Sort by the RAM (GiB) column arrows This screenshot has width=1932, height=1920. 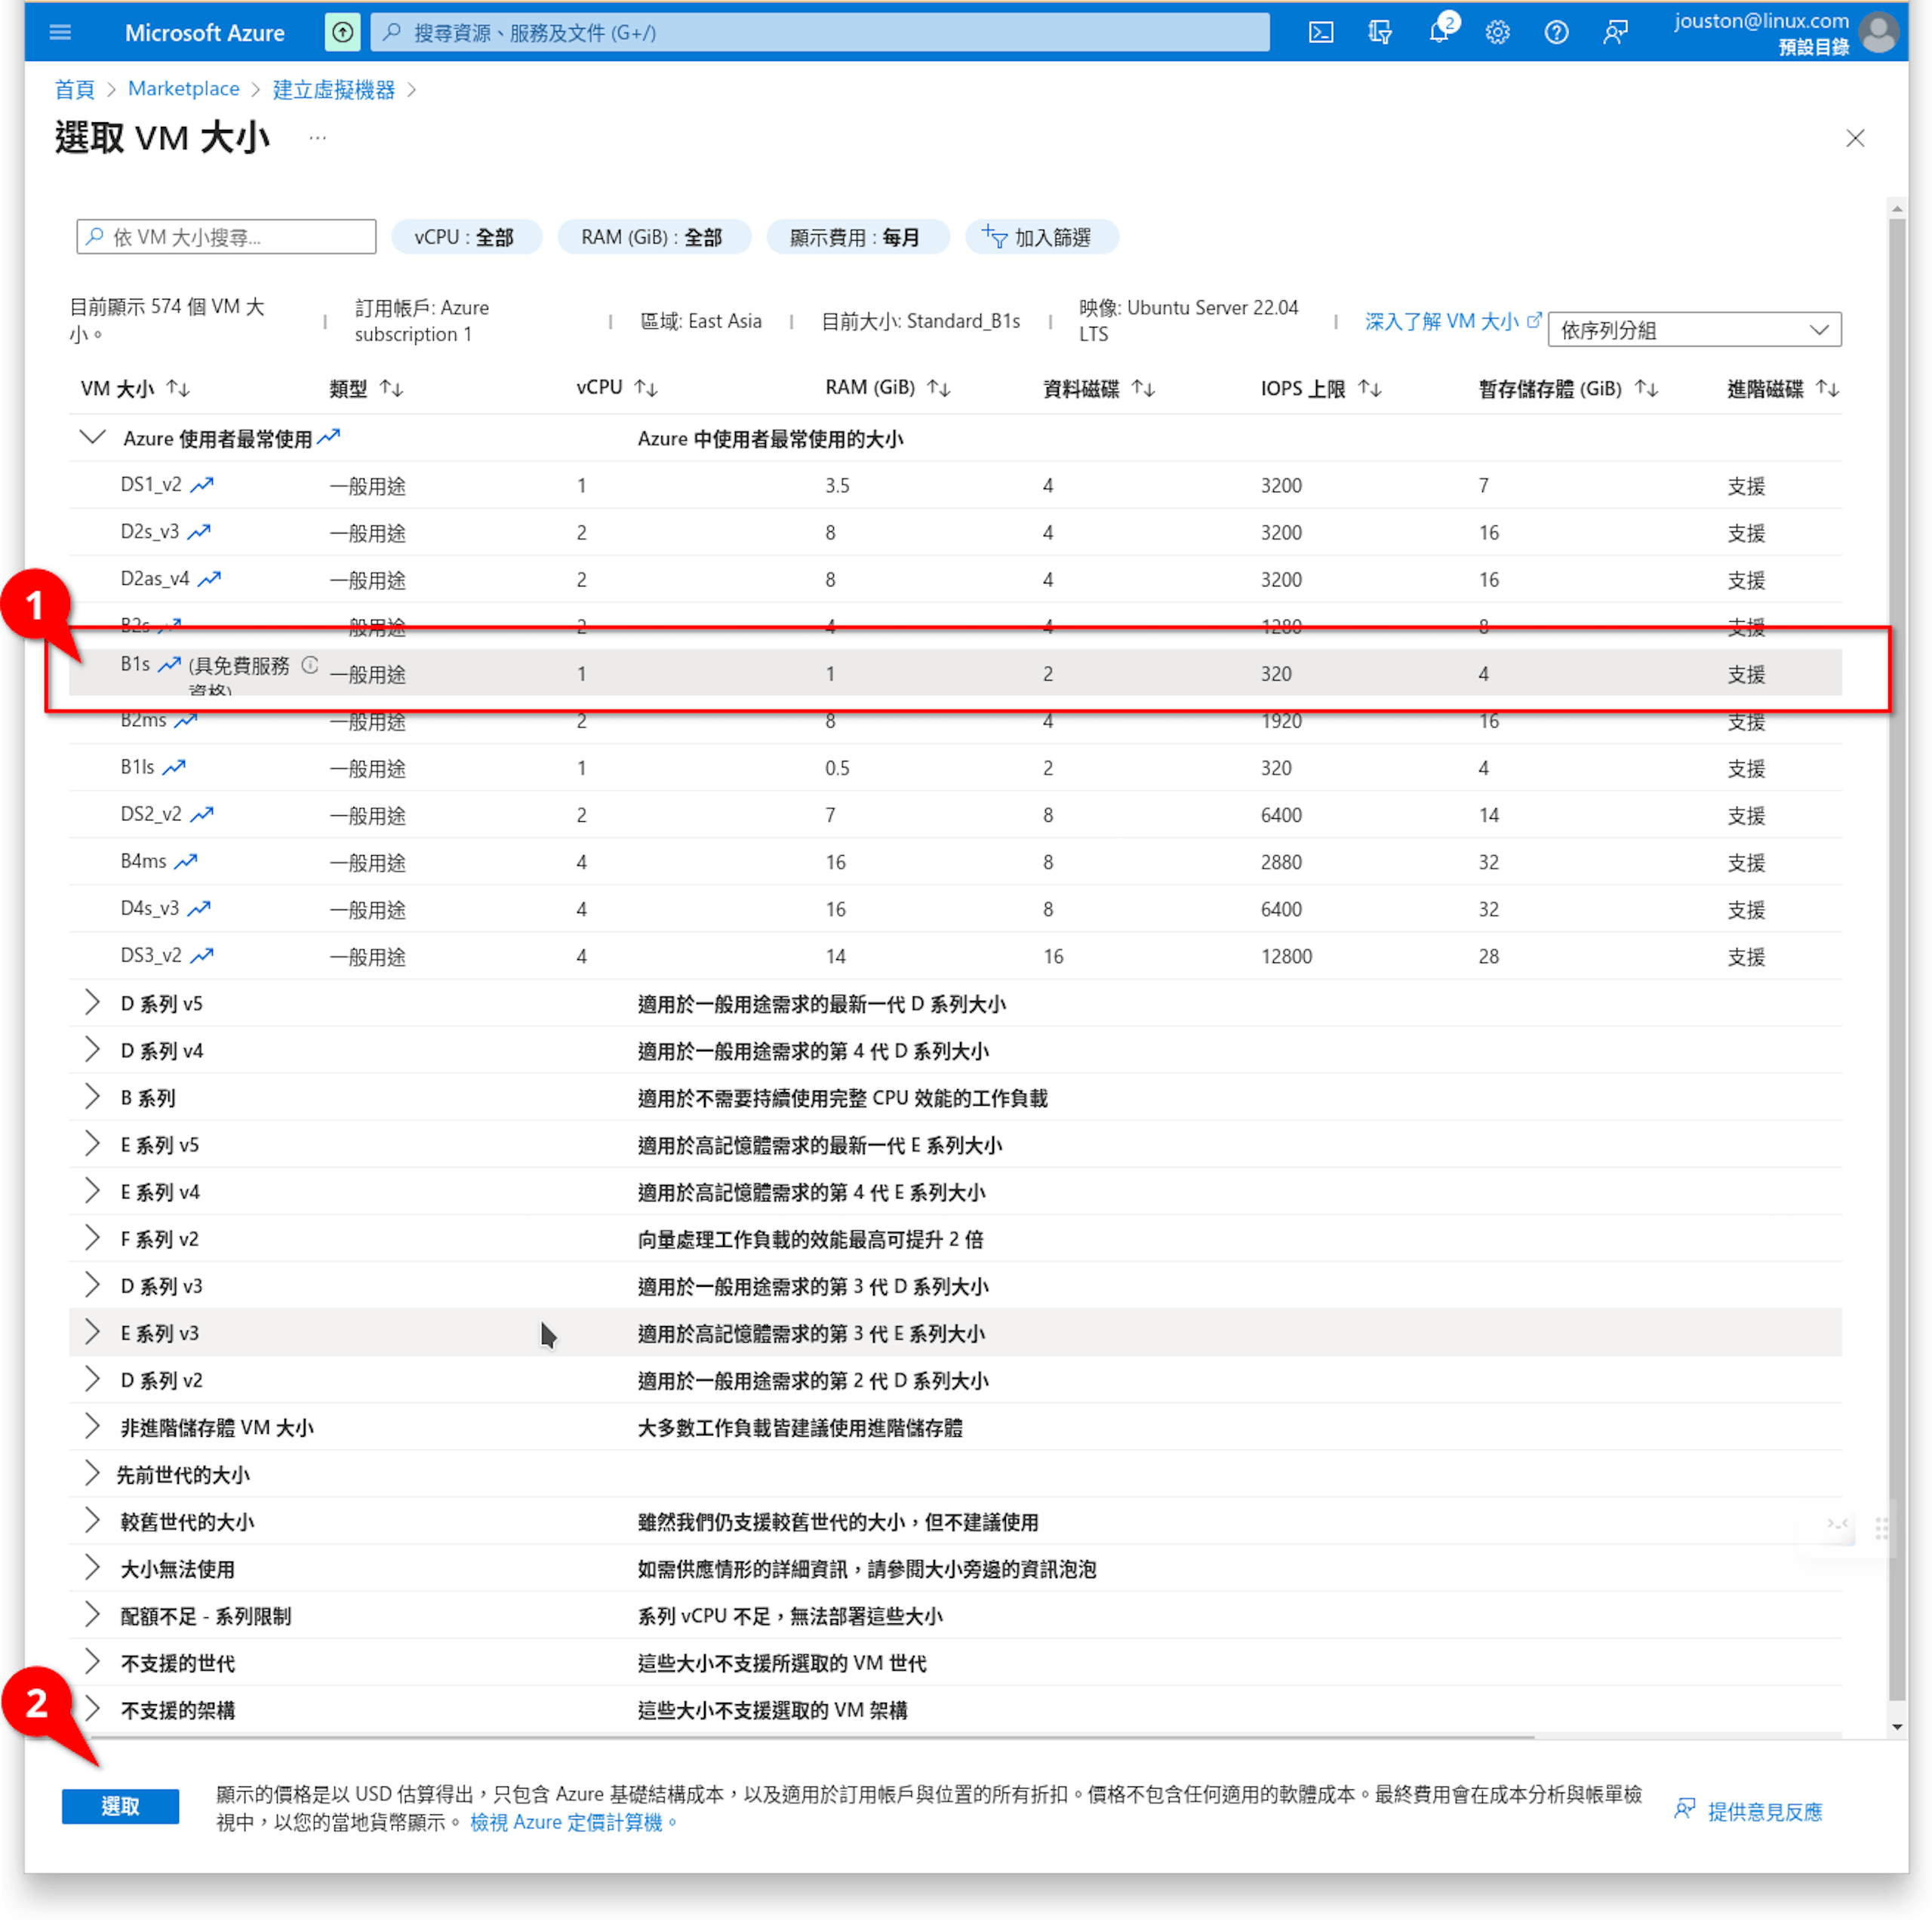939,388
